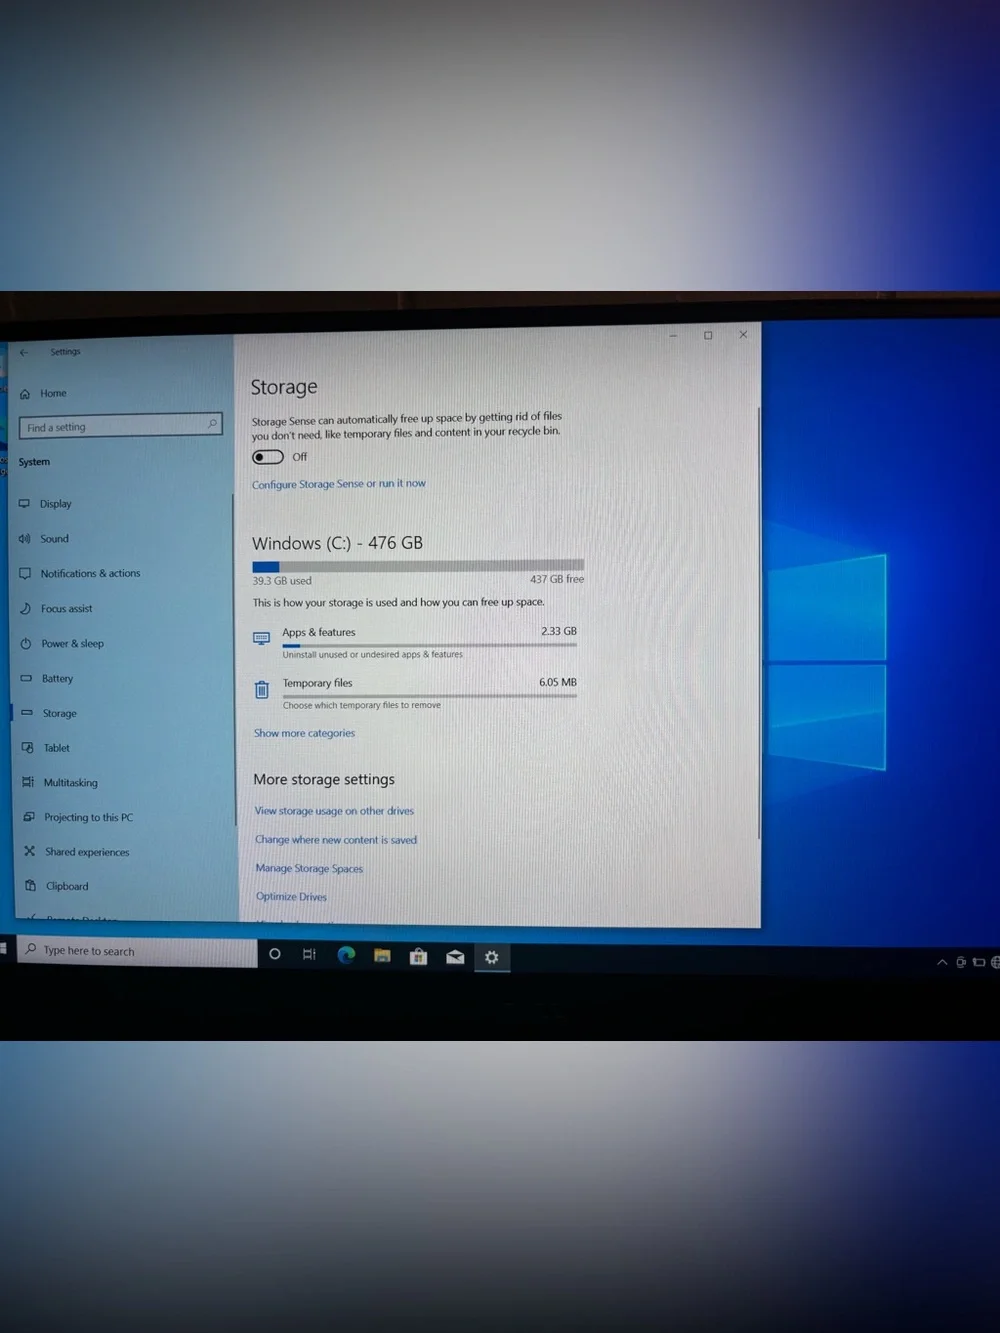
Task: Open Microsoft Store from the taskbar
Action: [418, 957]
